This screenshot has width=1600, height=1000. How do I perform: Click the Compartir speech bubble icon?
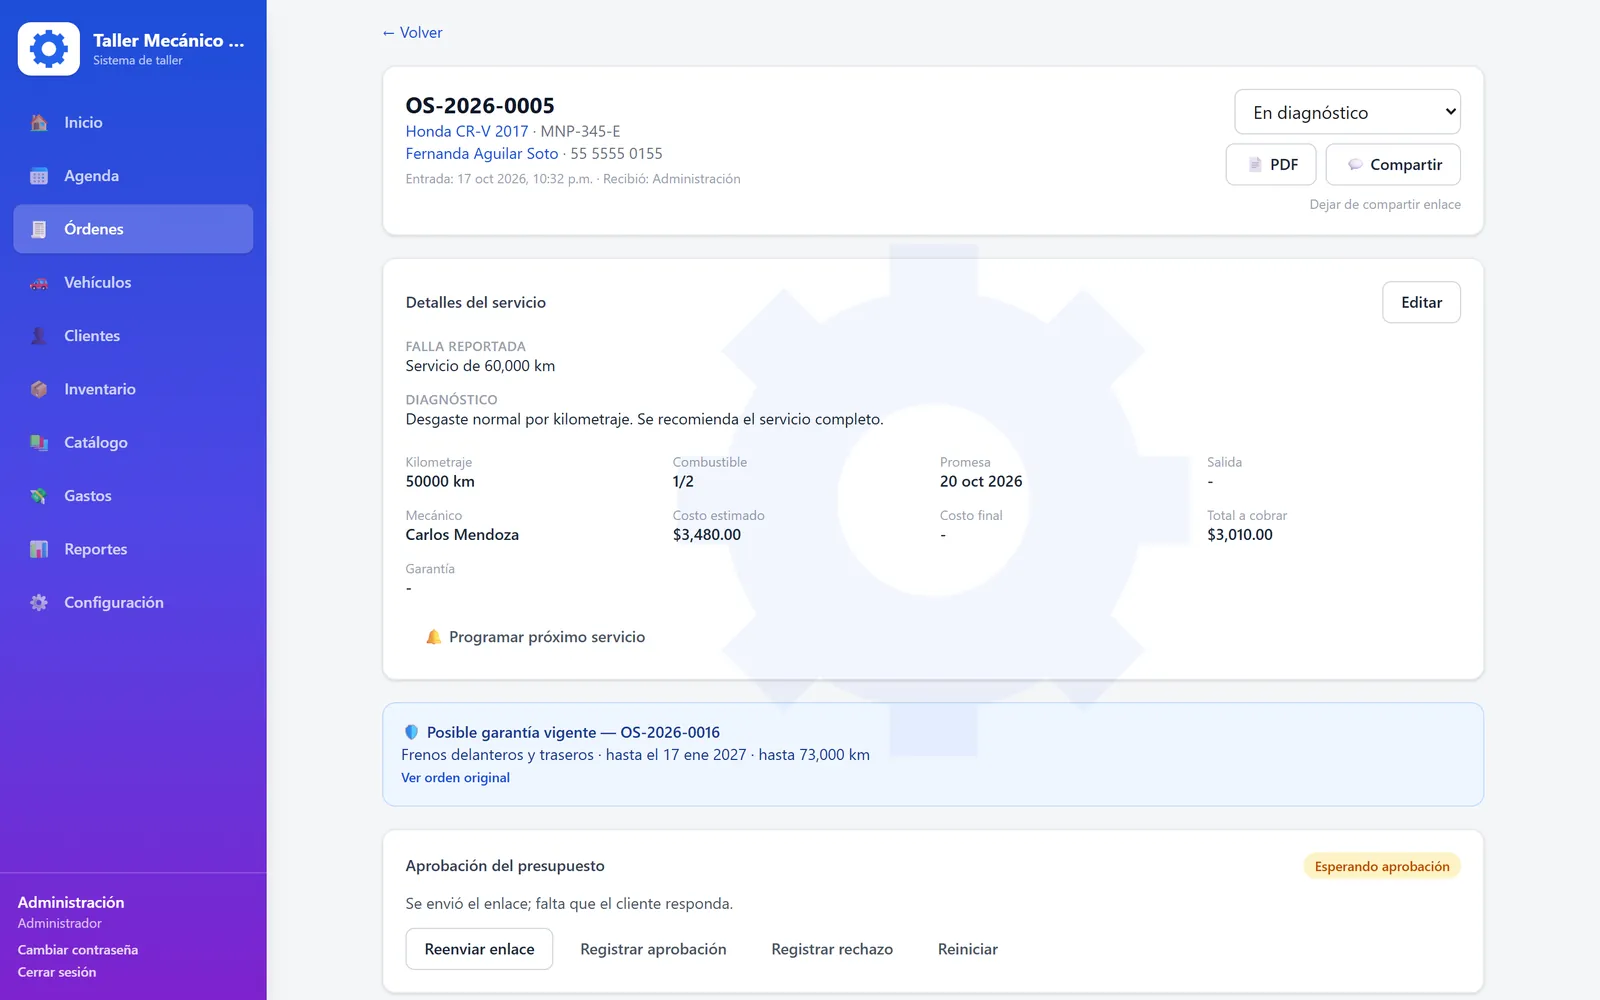(1355, 165)
